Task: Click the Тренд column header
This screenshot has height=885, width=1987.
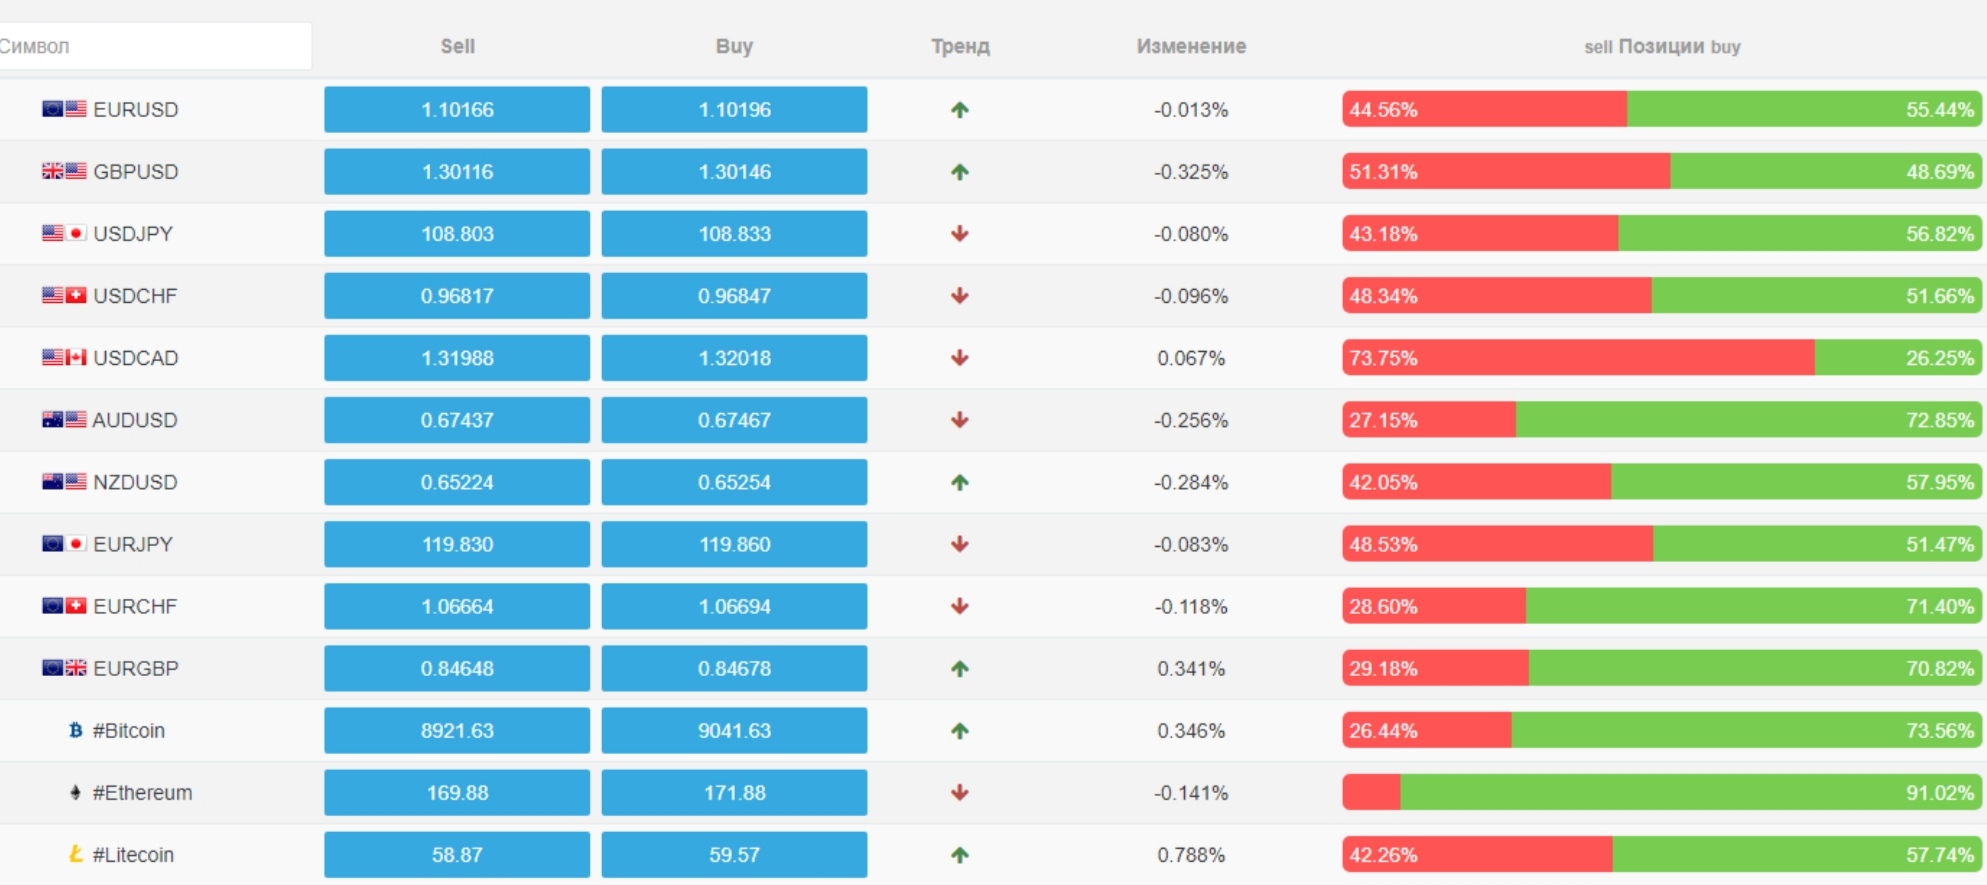Action: pyautogui.click(x=960, y=46)
